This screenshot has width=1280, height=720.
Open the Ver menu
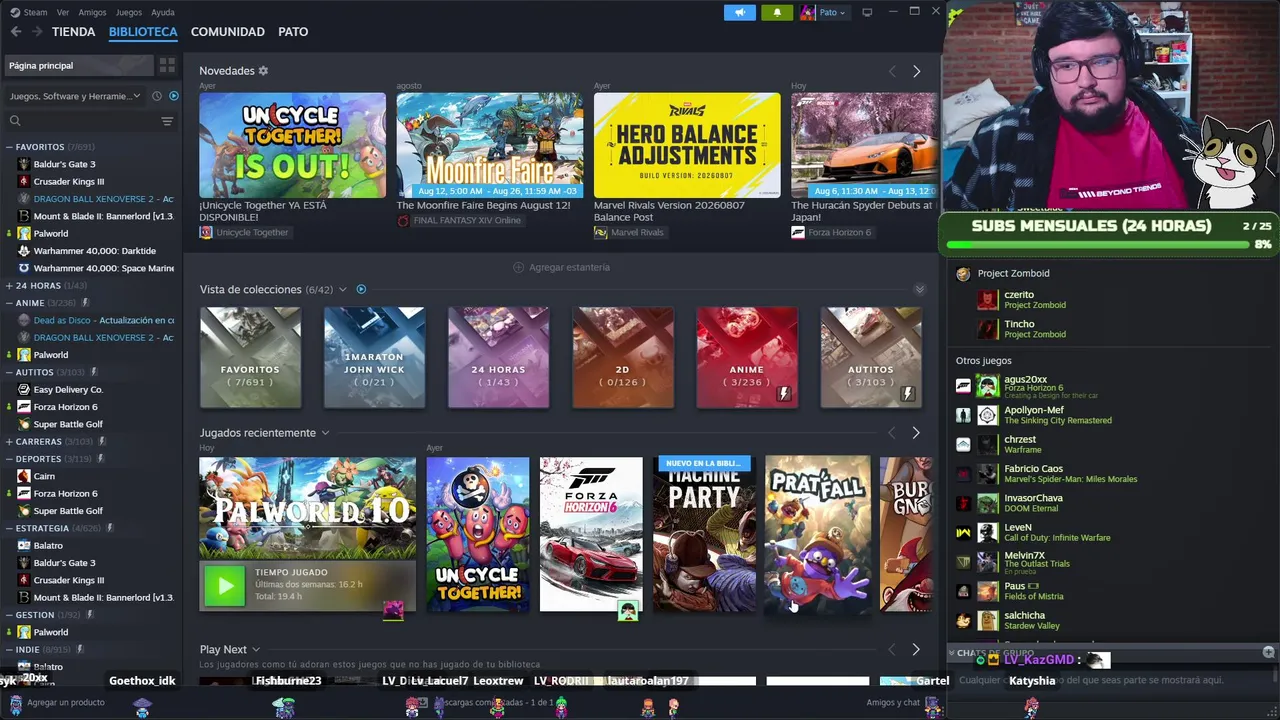(x=63, y=12)
